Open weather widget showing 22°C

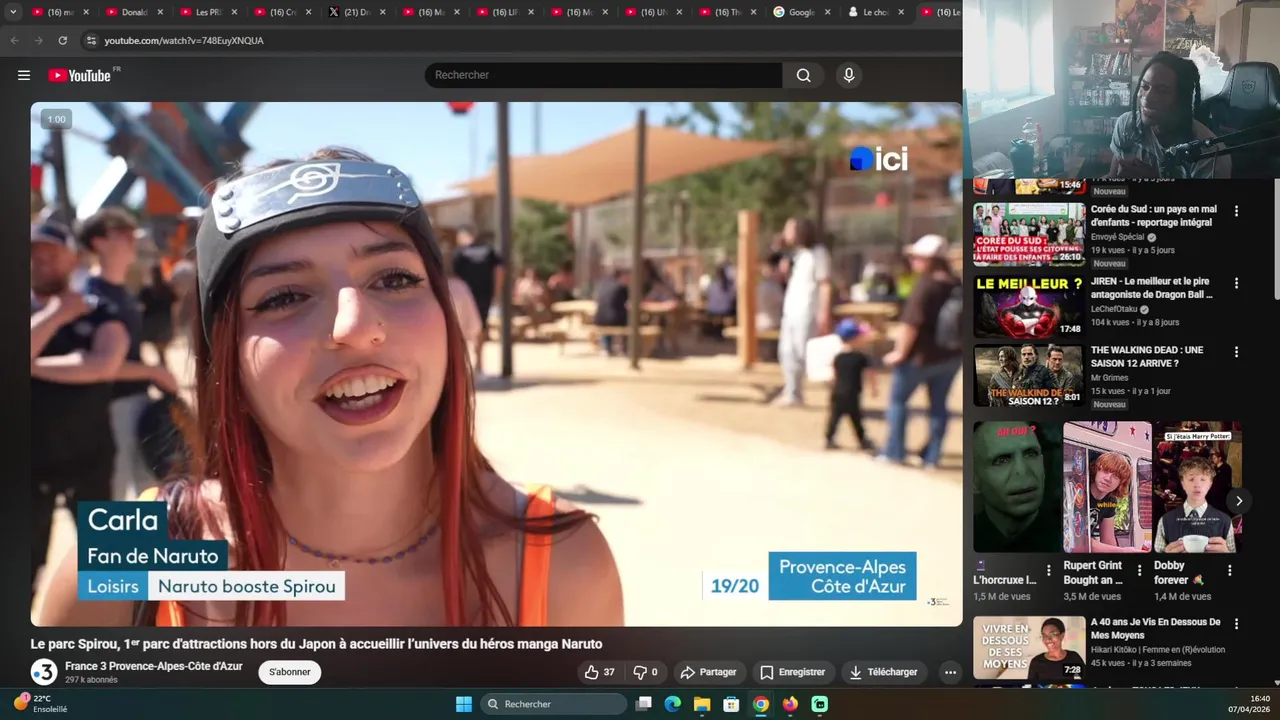pos(40,703)
